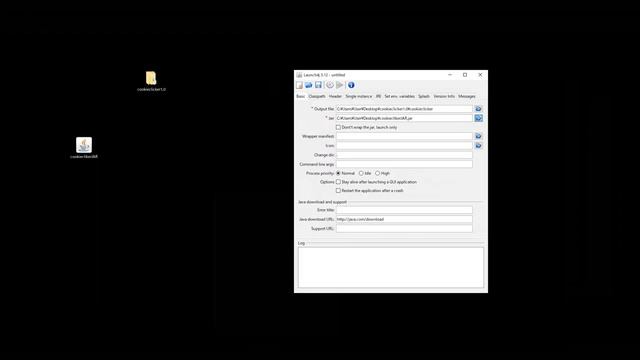This screenshot has height=360, width=640.
Task: Switch to the JRE tab
Action: click(x=378, y=96)
